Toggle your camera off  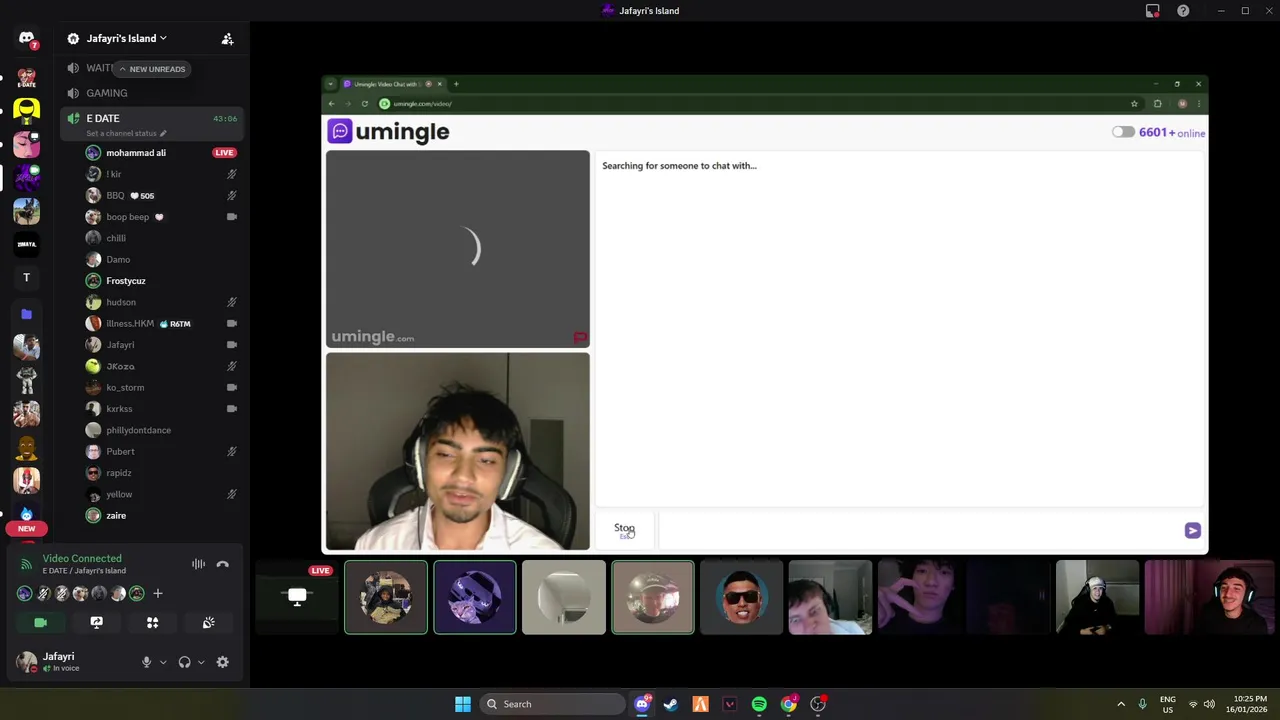coord(40,622)
